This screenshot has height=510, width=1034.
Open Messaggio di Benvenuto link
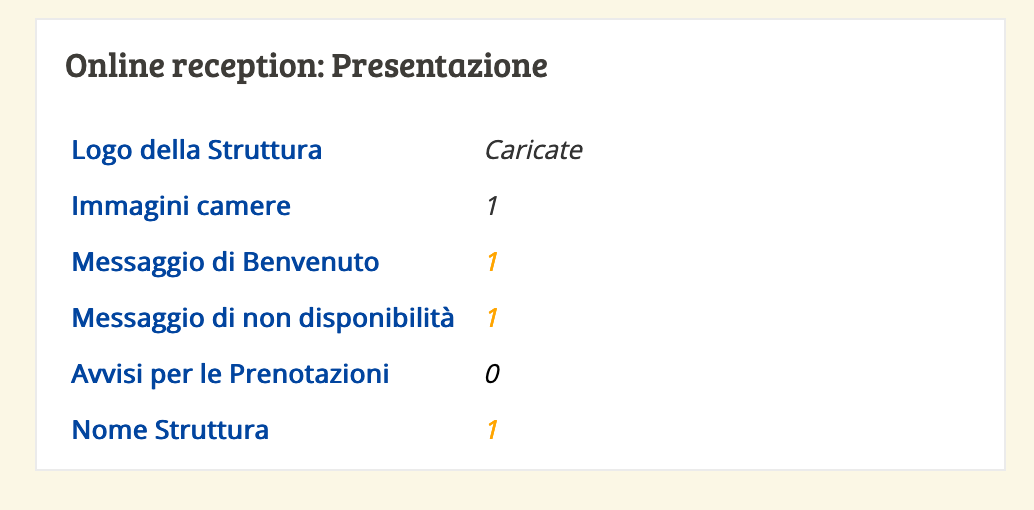(x=226, y=263)
